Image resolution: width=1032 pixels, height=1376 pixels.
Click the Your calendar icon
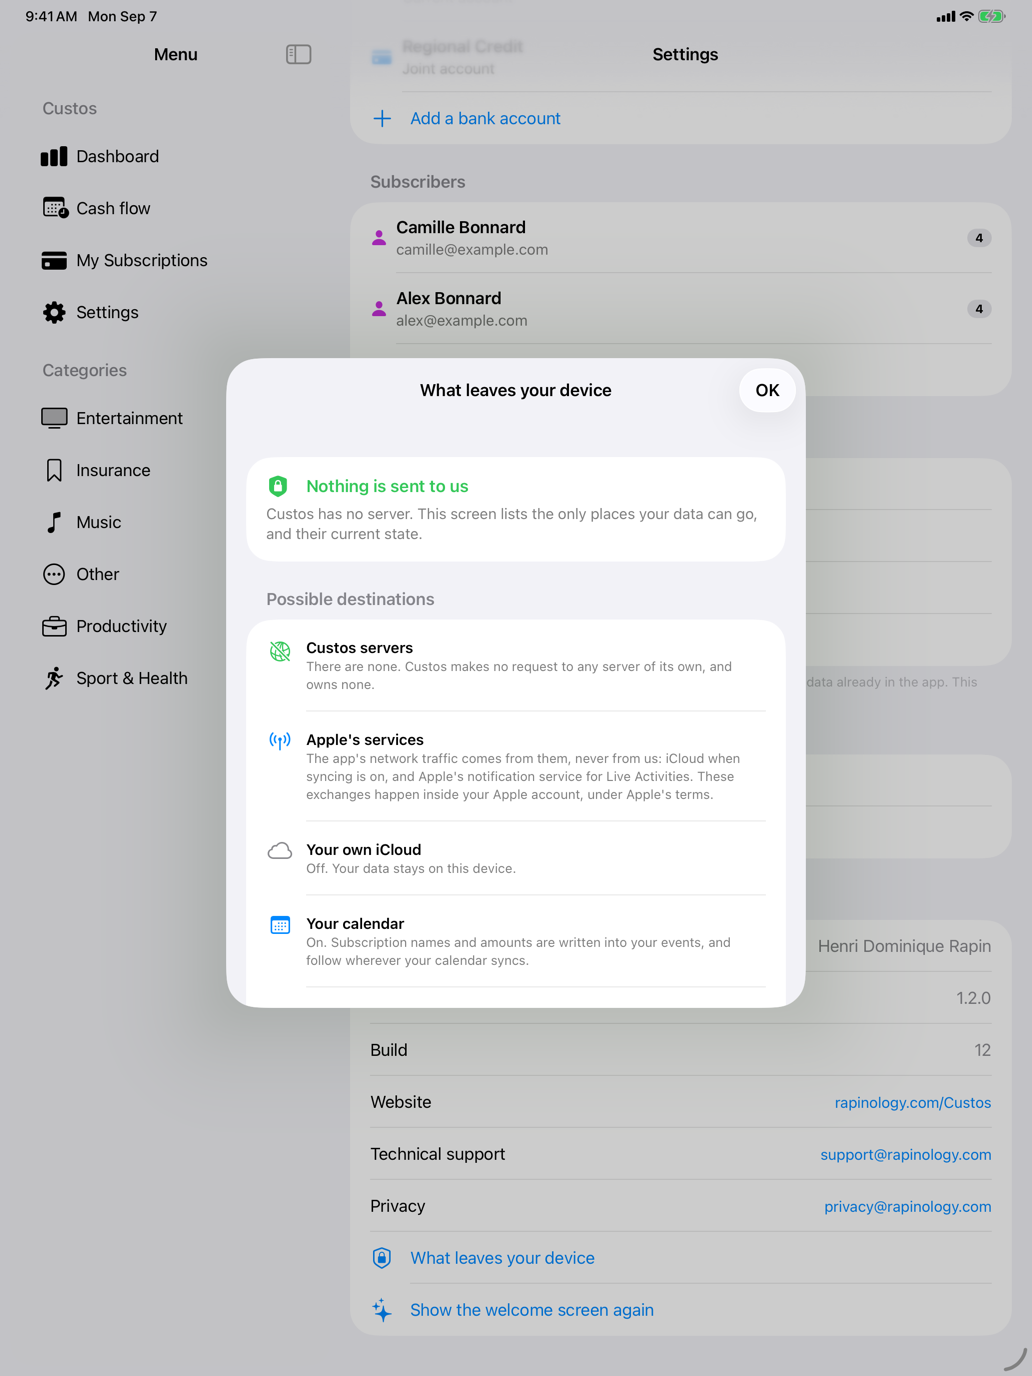[x=280, y=925]
